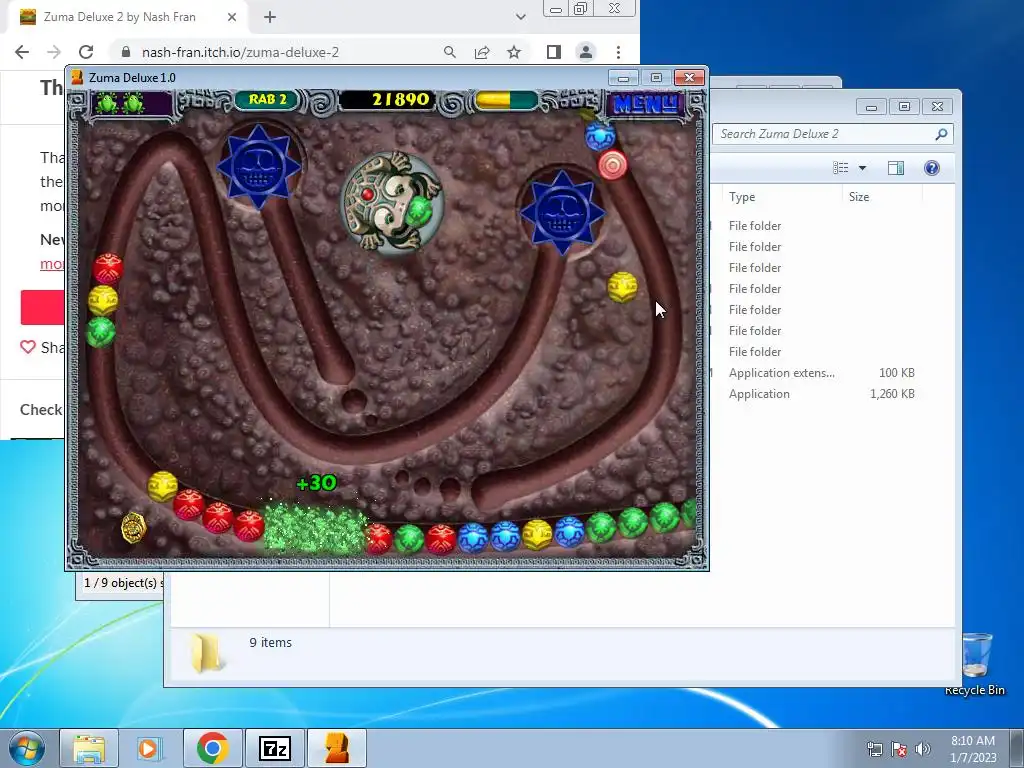This screenshot has height=768, width=1024.
Task: Click the yellow ball flying near the right track
Action: click(622, 287)
